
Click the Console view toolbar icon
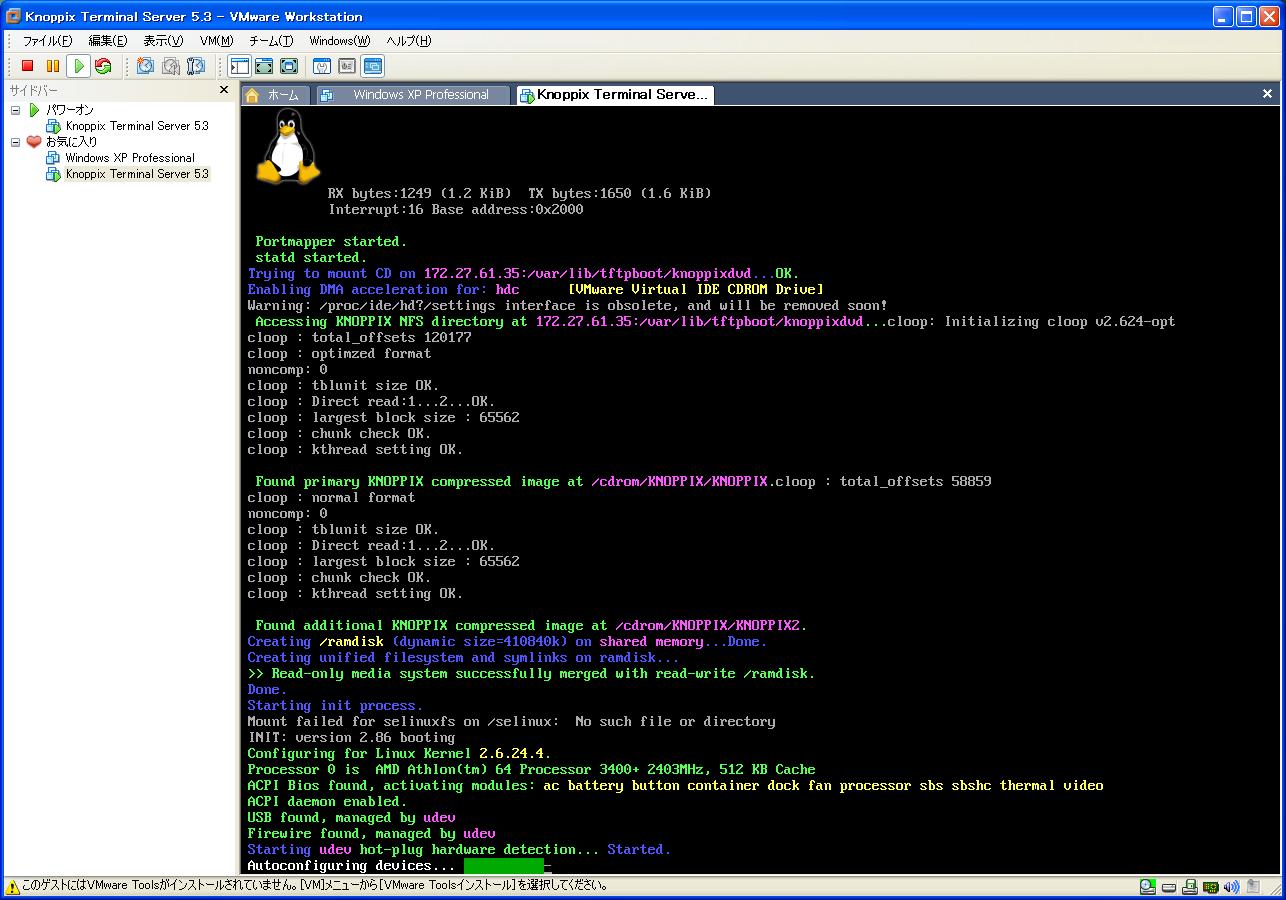tap(373, 66)
